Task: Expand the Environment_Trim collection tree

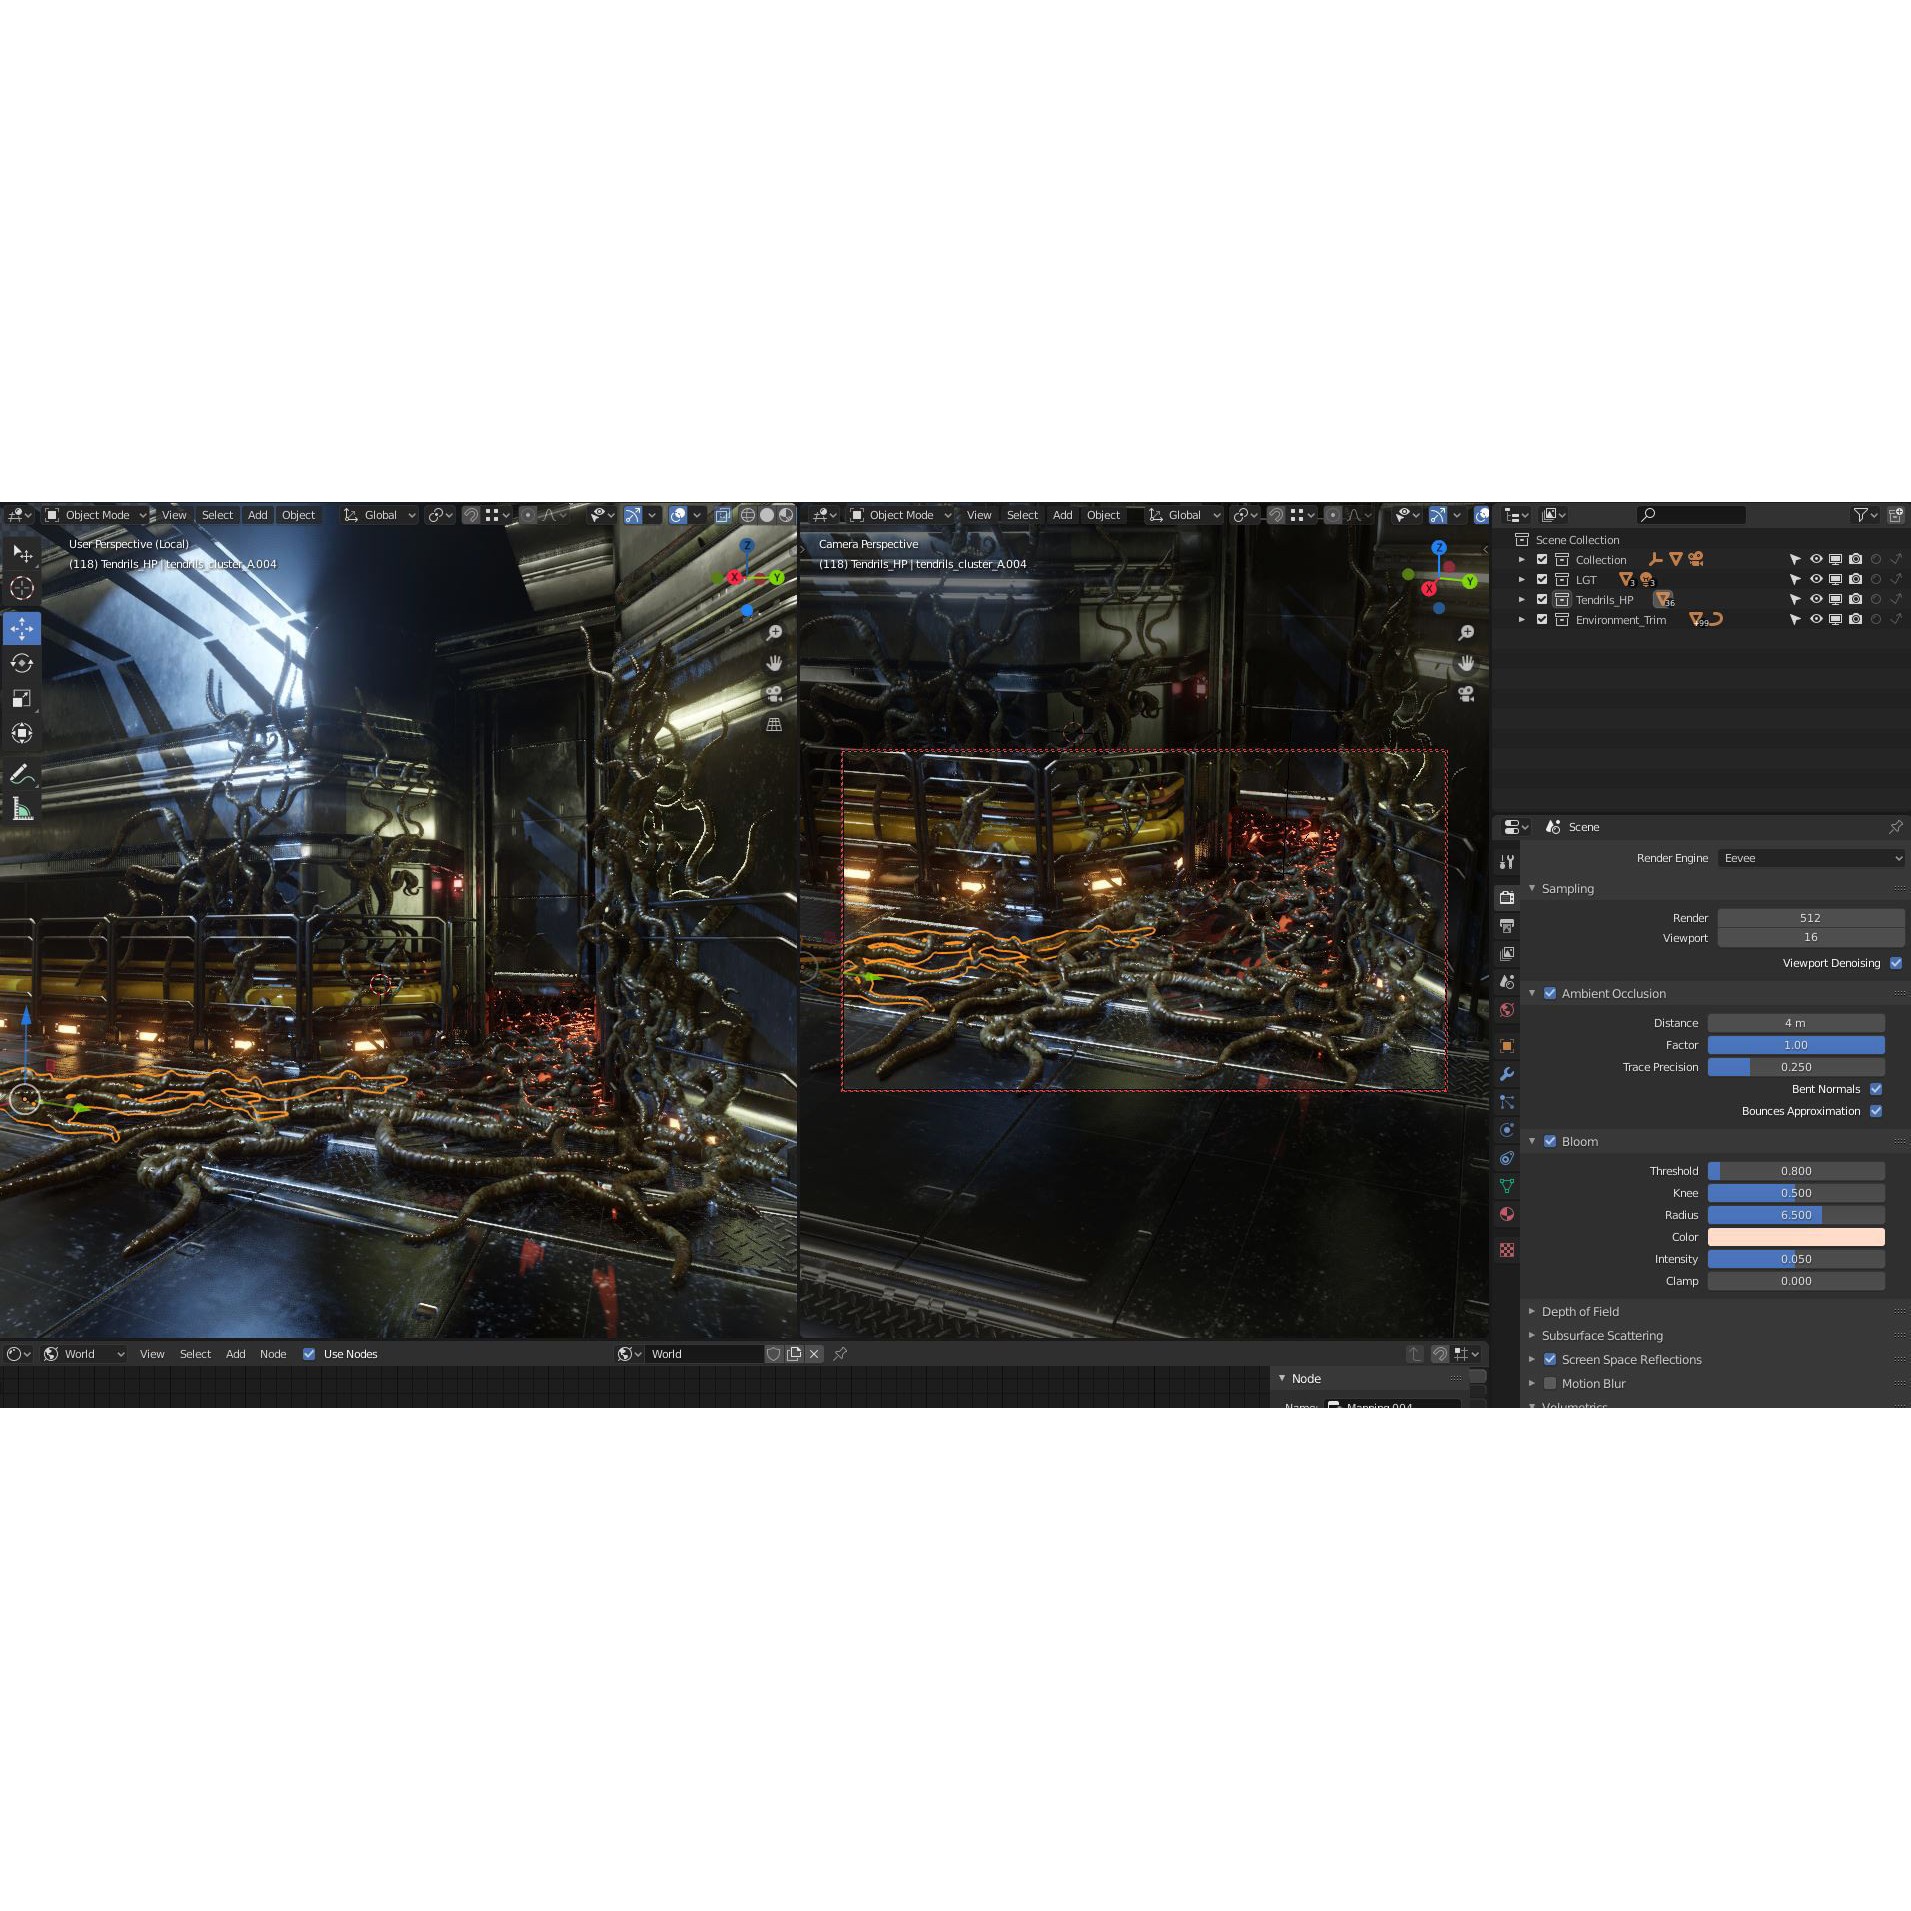Action: [x=1522, y=620]
